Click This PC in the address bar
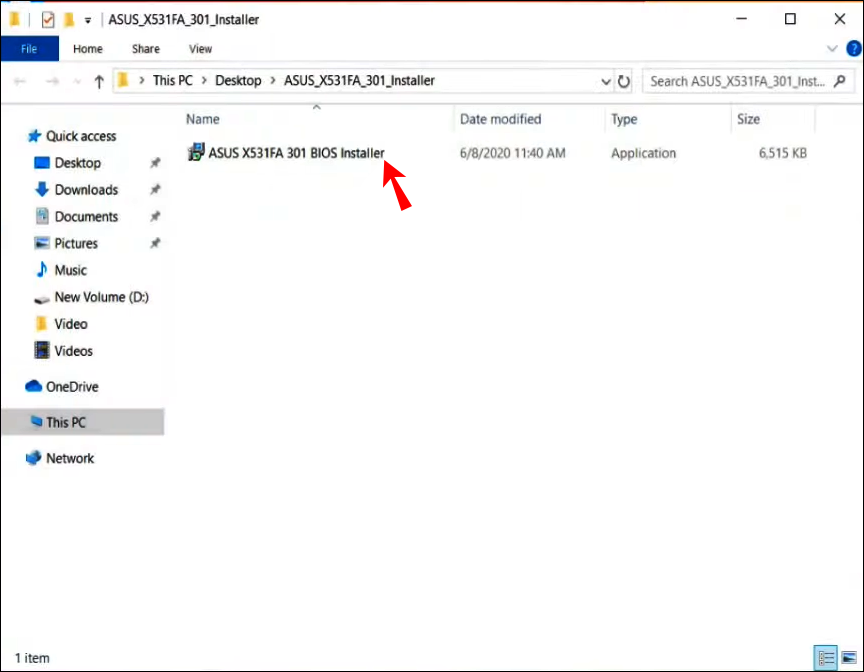This screenshot has height=672, width=864. pos(172,81)
